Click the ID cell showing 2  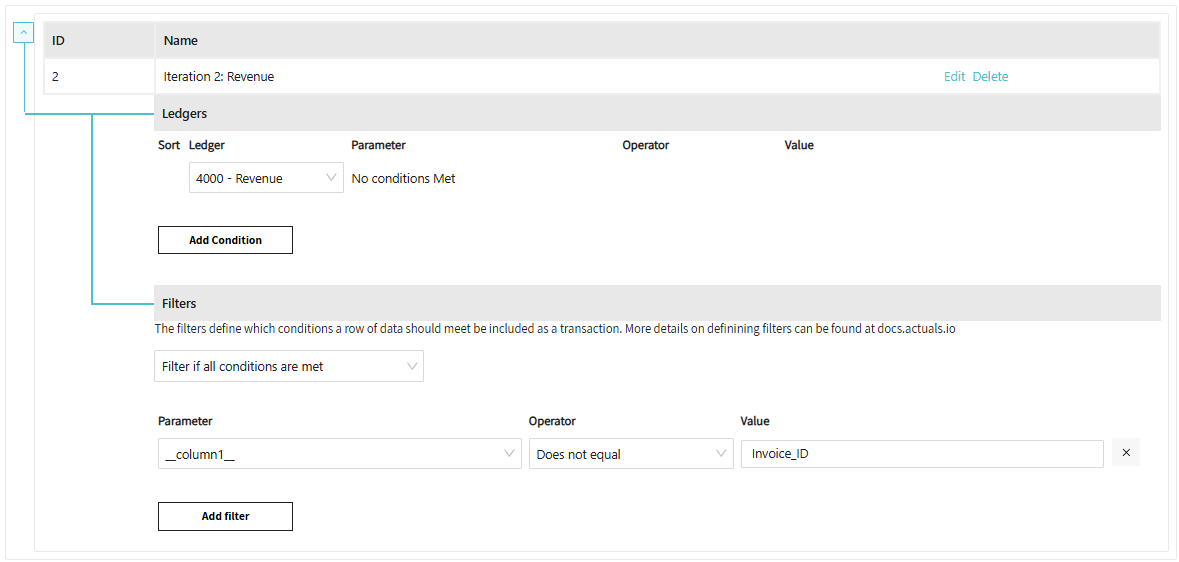(x=56, y=76)
